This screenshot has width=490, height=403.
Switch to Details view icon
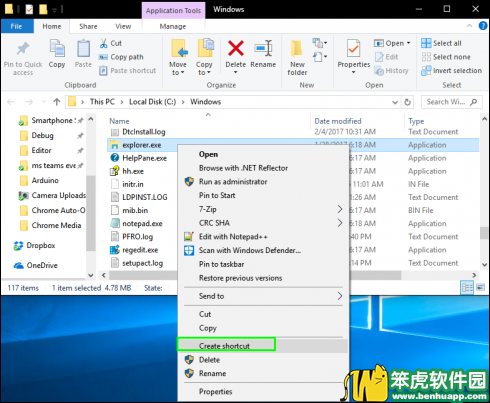tap(467, 287)
